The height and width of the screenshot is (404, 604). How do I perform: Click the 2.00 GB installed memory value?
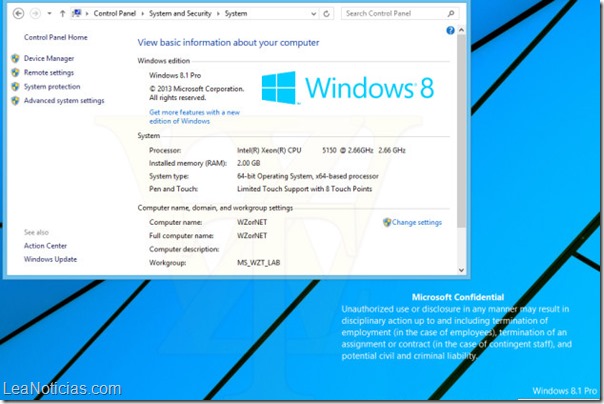[x=248, y=163]
